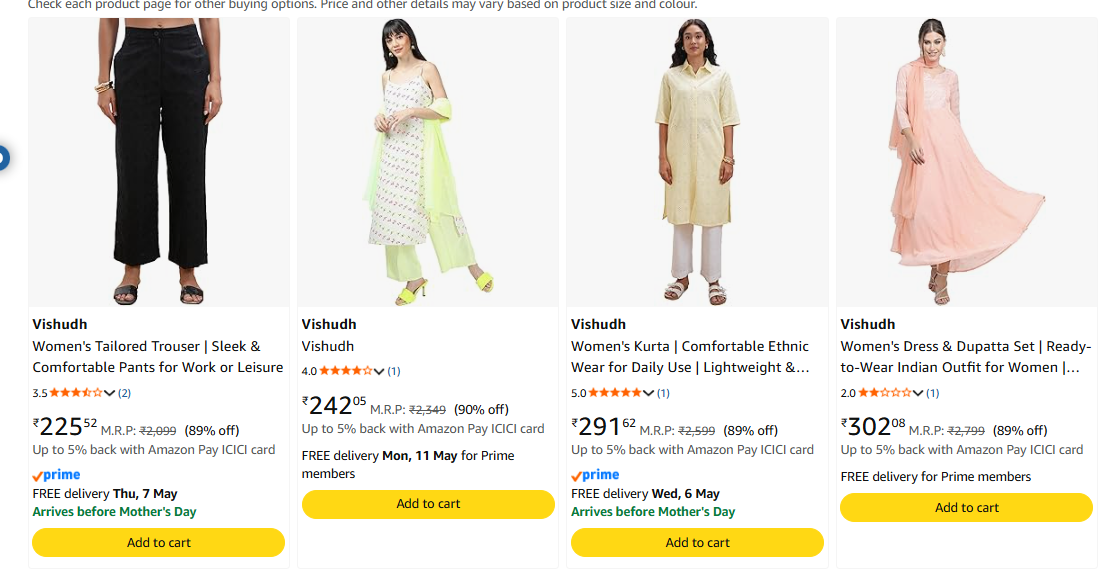Click 4.0 star rating of Vishudh dupatta set
This screenshot has height=576, width=1101.
pyautogui.click(x=345, y=371)
